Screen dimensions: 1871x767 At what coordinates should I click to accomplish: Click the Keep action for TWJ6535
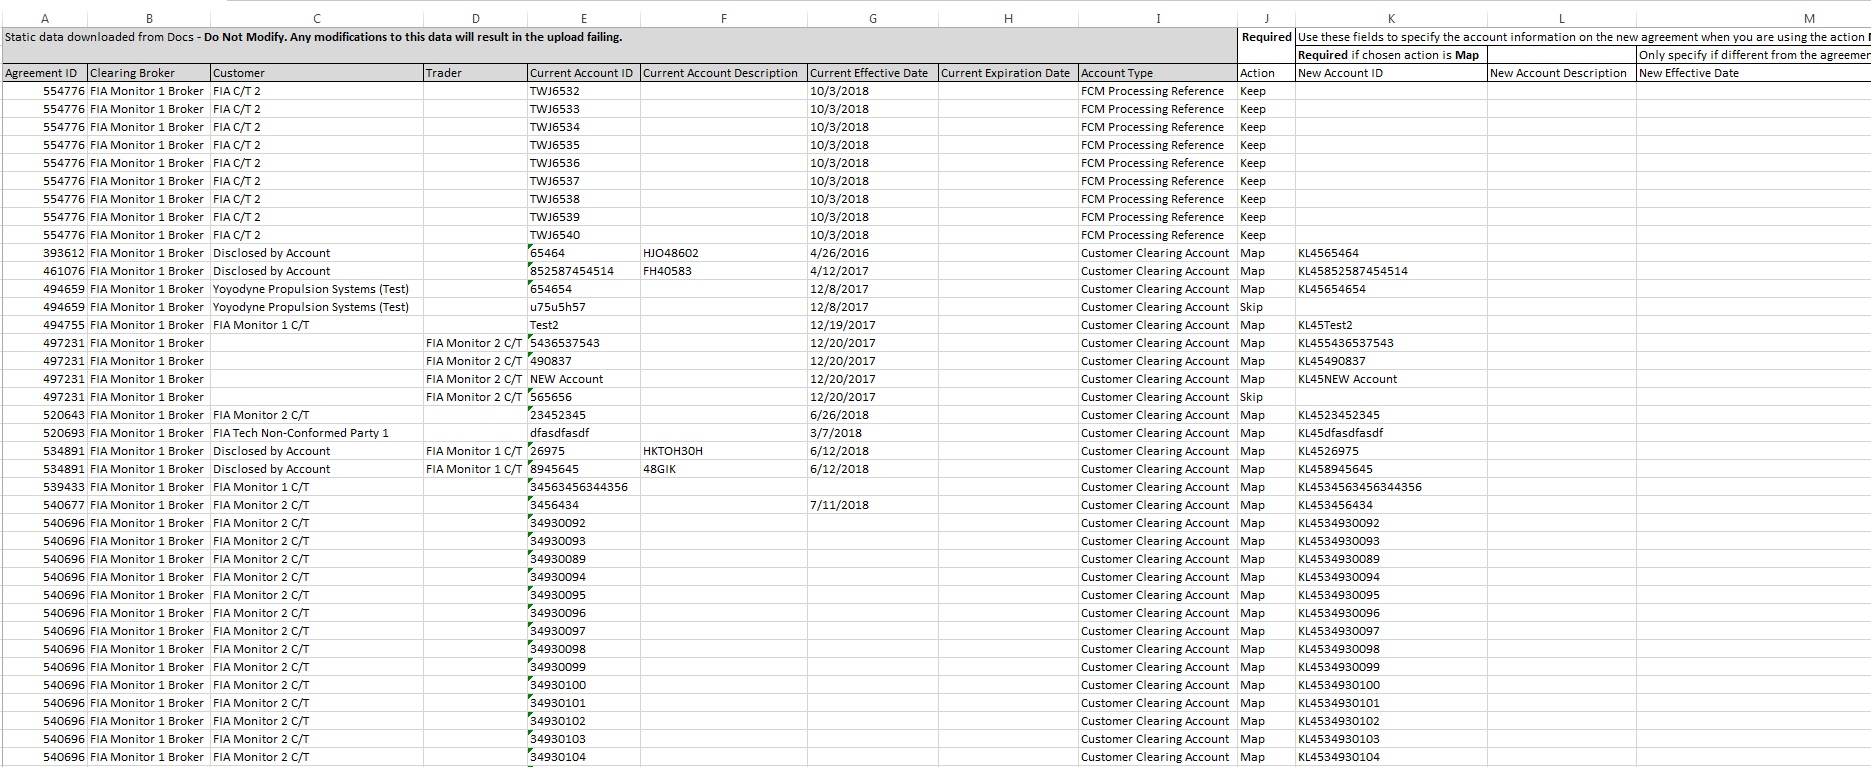1266,145
